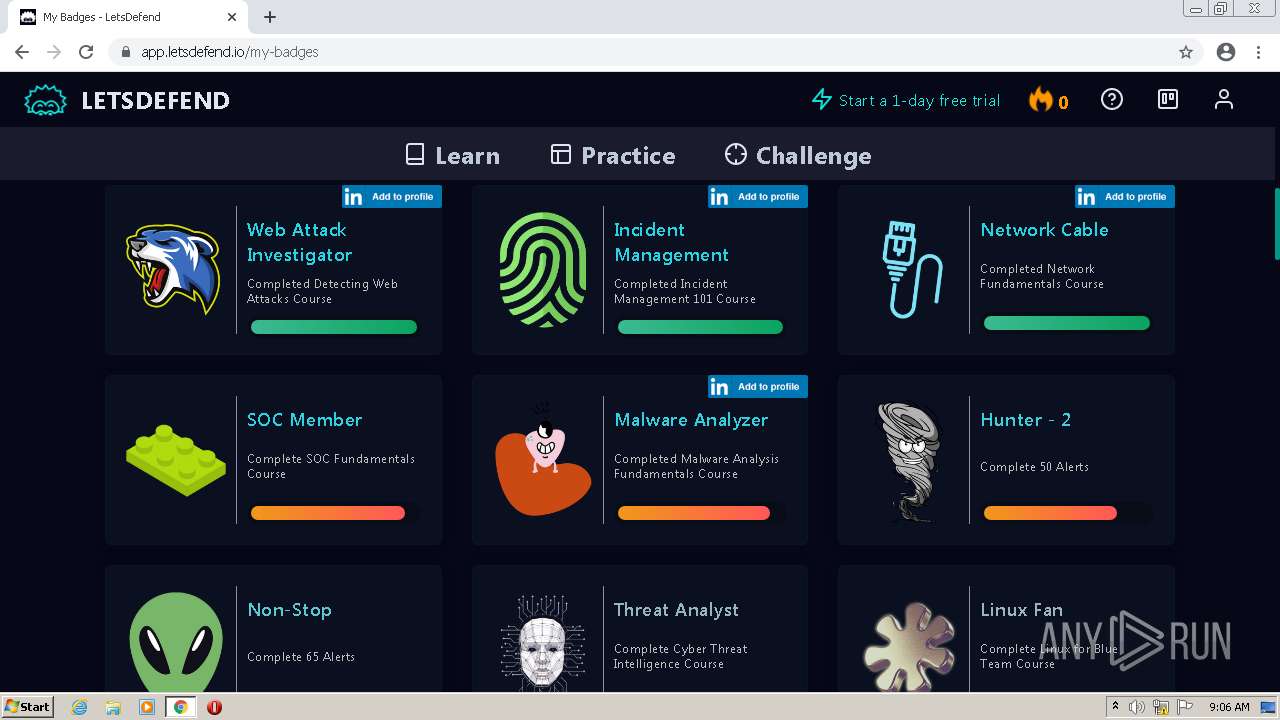This screenshot has width=1280, height=720.
Task: Click the Hunter - 2 title
Action: point(1025,420)
